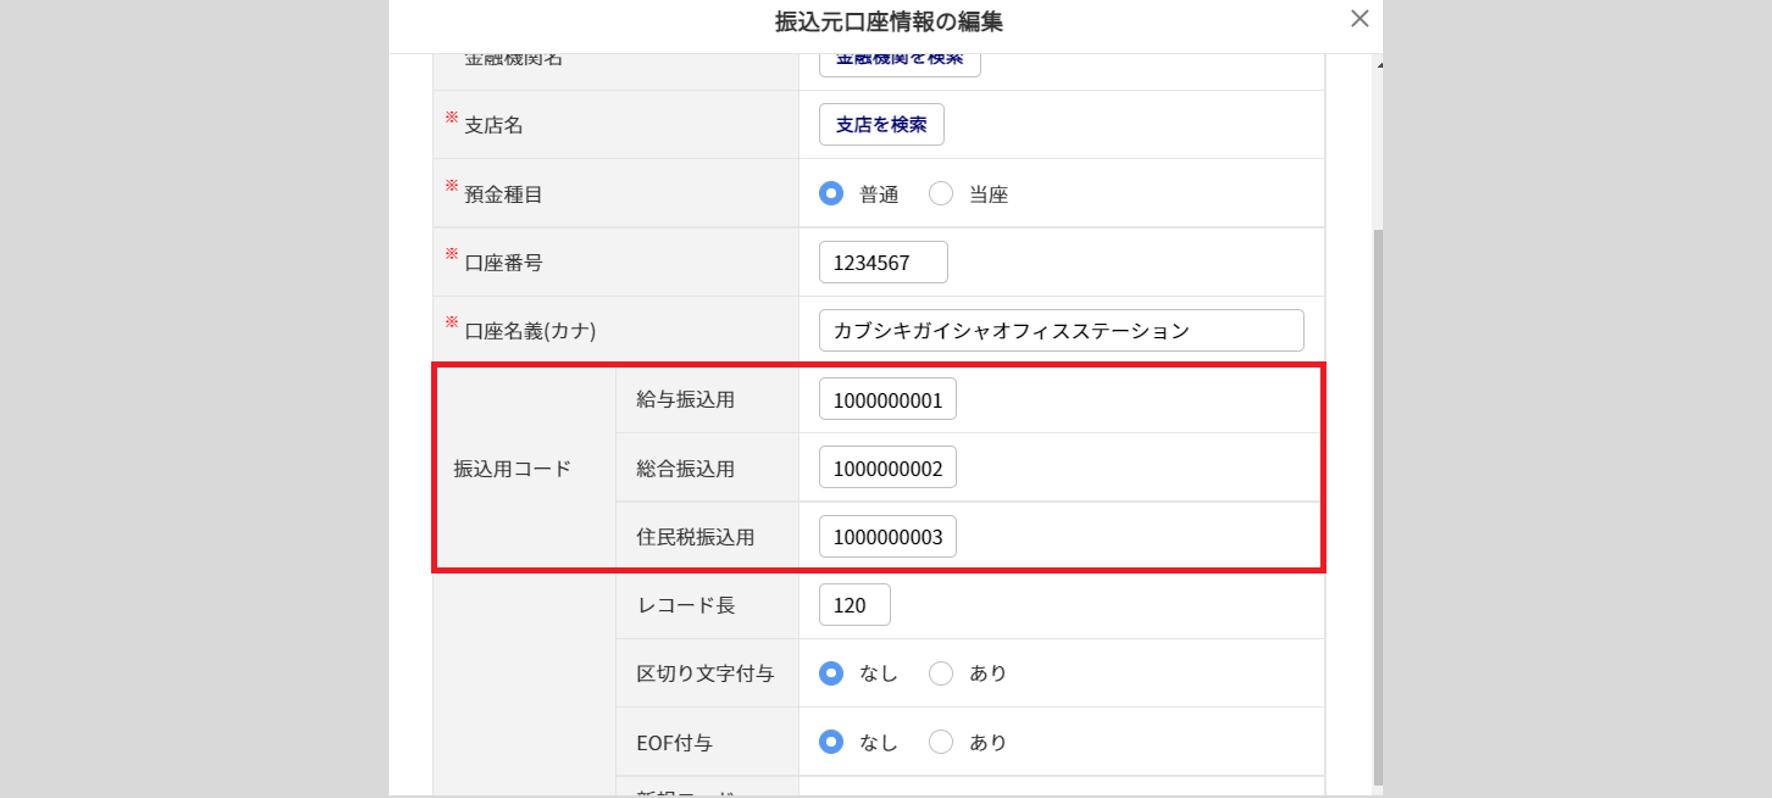Set 区切り文字付与 to なし
The height and width of the screenshot is (798, 1772).
(x=831, y=674)
